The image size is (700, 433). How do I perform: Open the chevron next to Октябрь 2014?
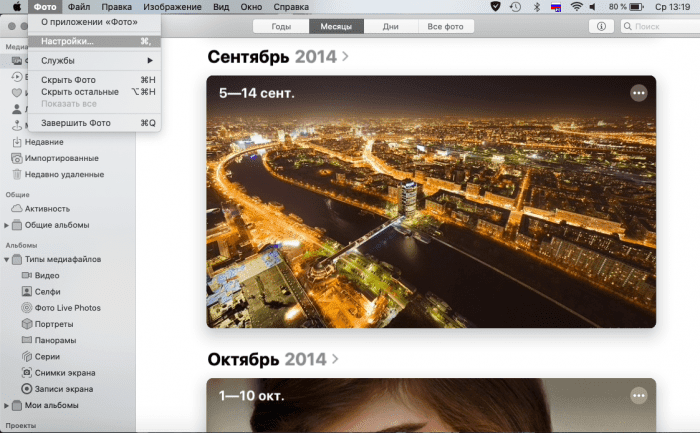pos(335,359)
